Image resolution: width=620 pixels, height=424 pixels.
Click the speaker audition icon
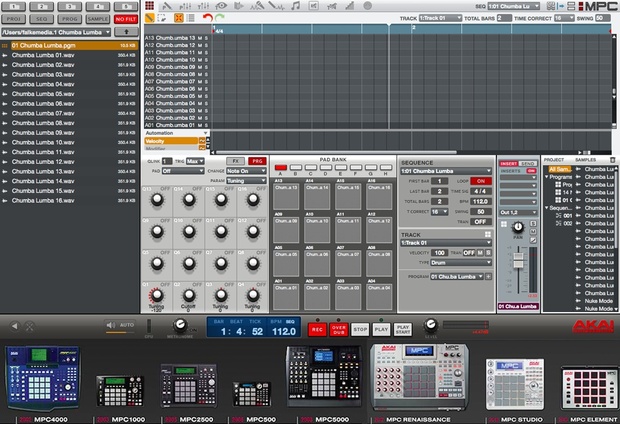click(110, 325)
